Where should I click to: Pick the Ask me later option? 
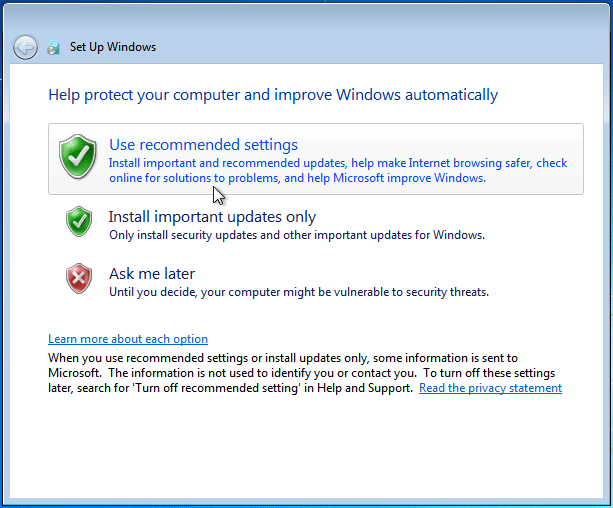152,273
